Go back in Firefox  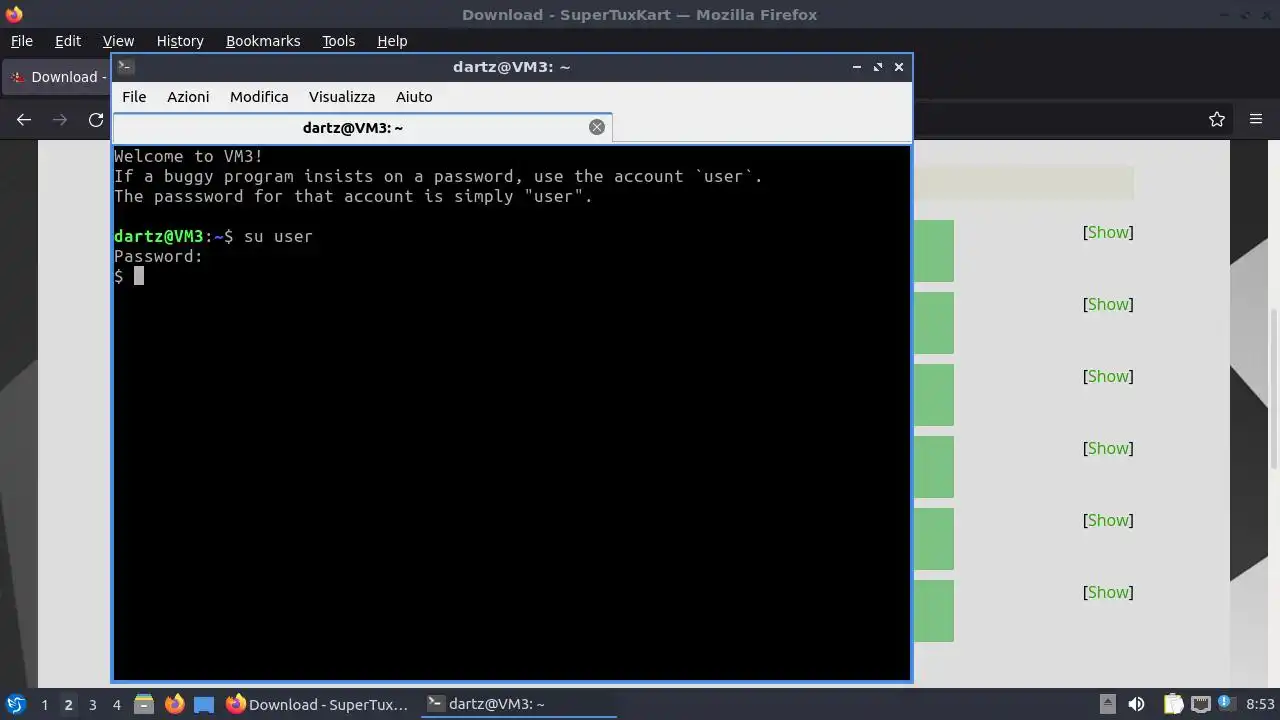tap(24, 119)
